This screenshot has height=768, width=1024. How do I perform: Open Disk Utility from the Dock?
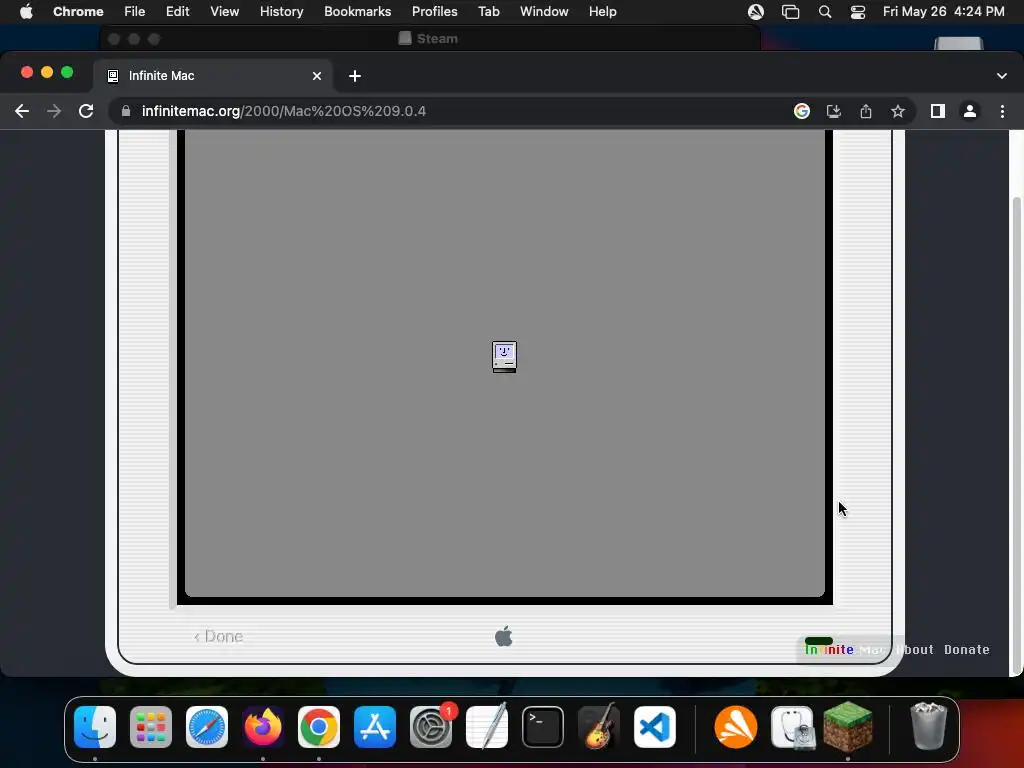[x=792, y=727]
